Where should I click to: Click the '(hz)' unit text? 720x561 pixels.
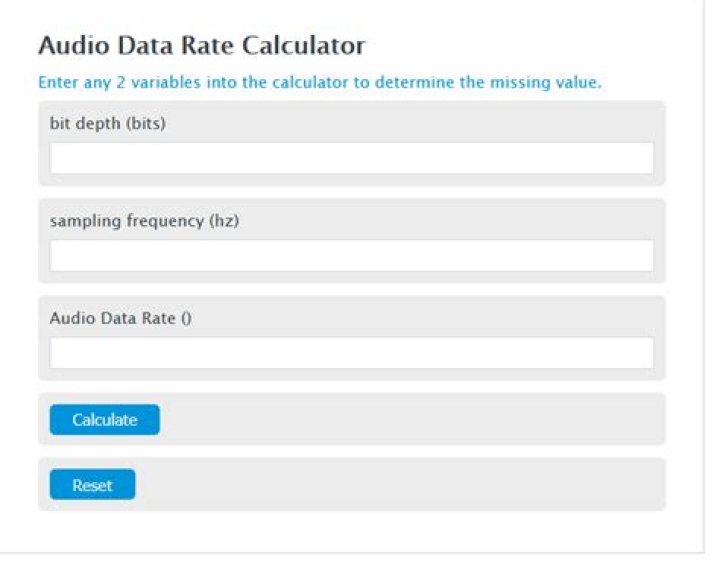pyautogui.click(x=223, y=221)
